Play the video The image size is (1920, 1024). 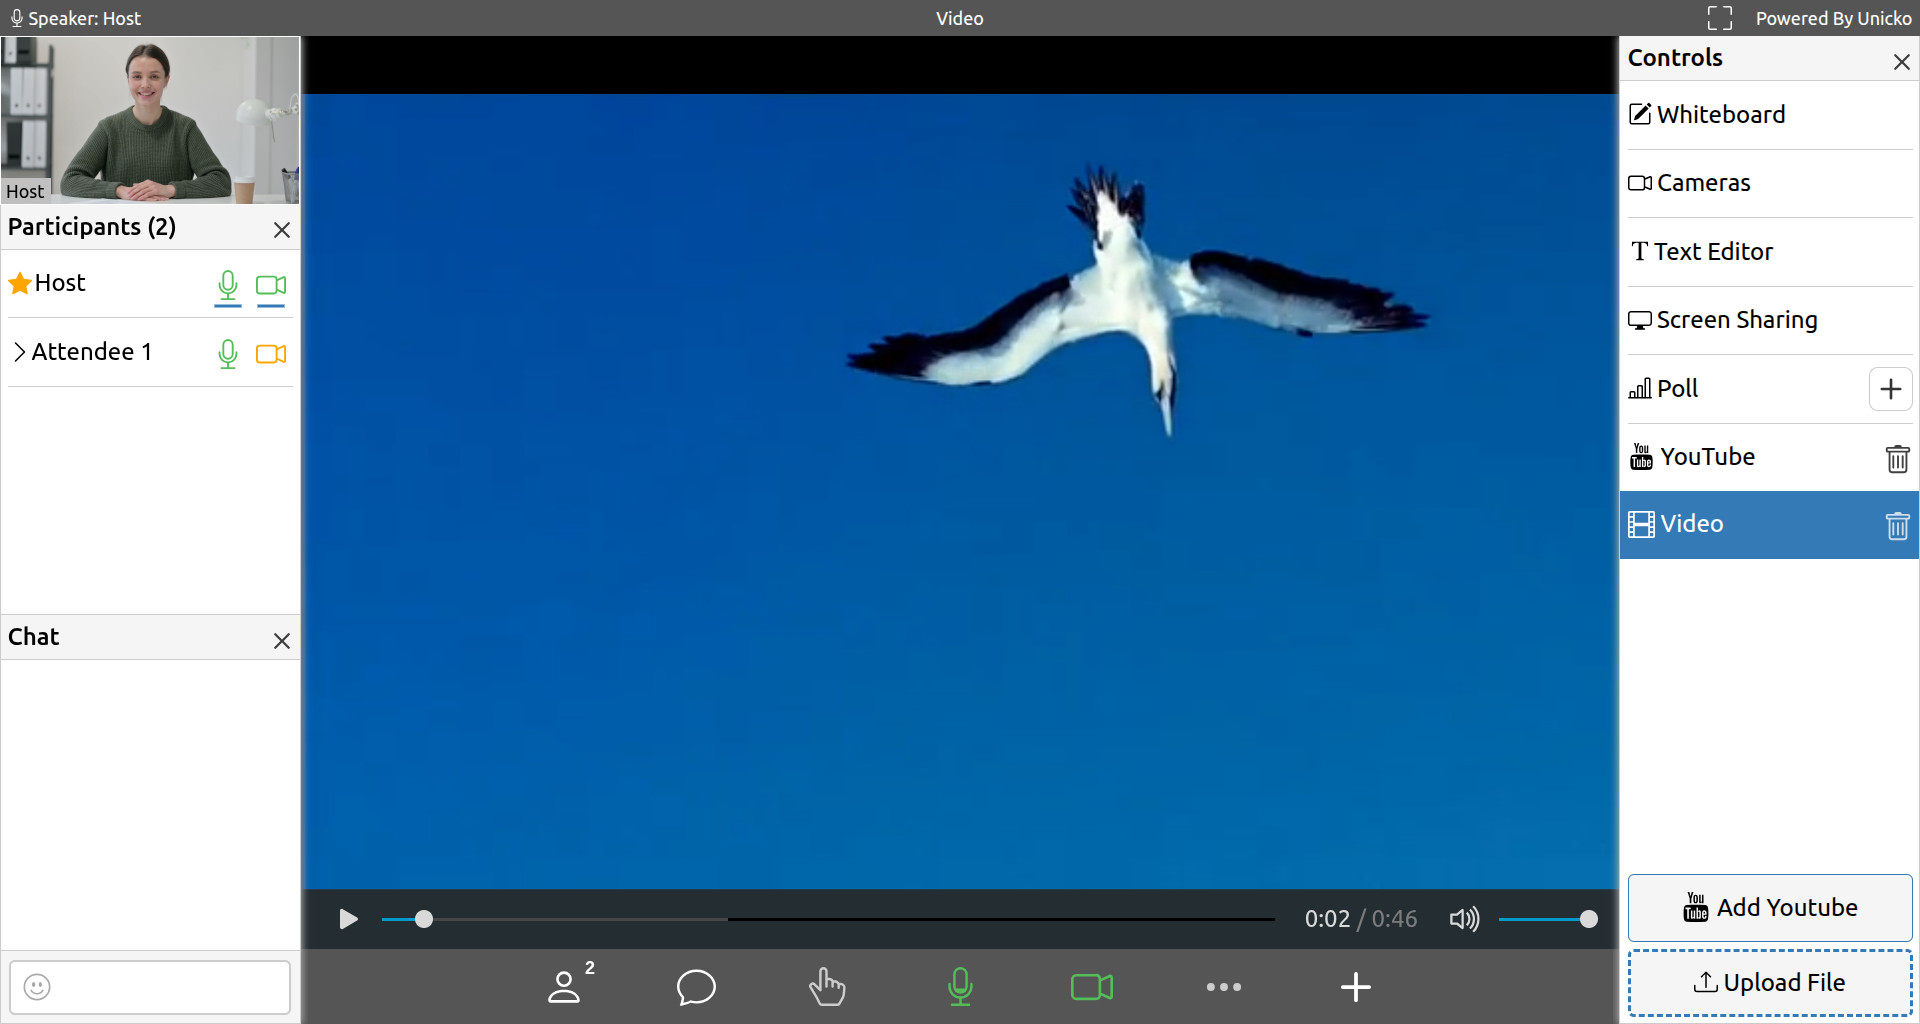pyautogui.click(x=348, y=919)
